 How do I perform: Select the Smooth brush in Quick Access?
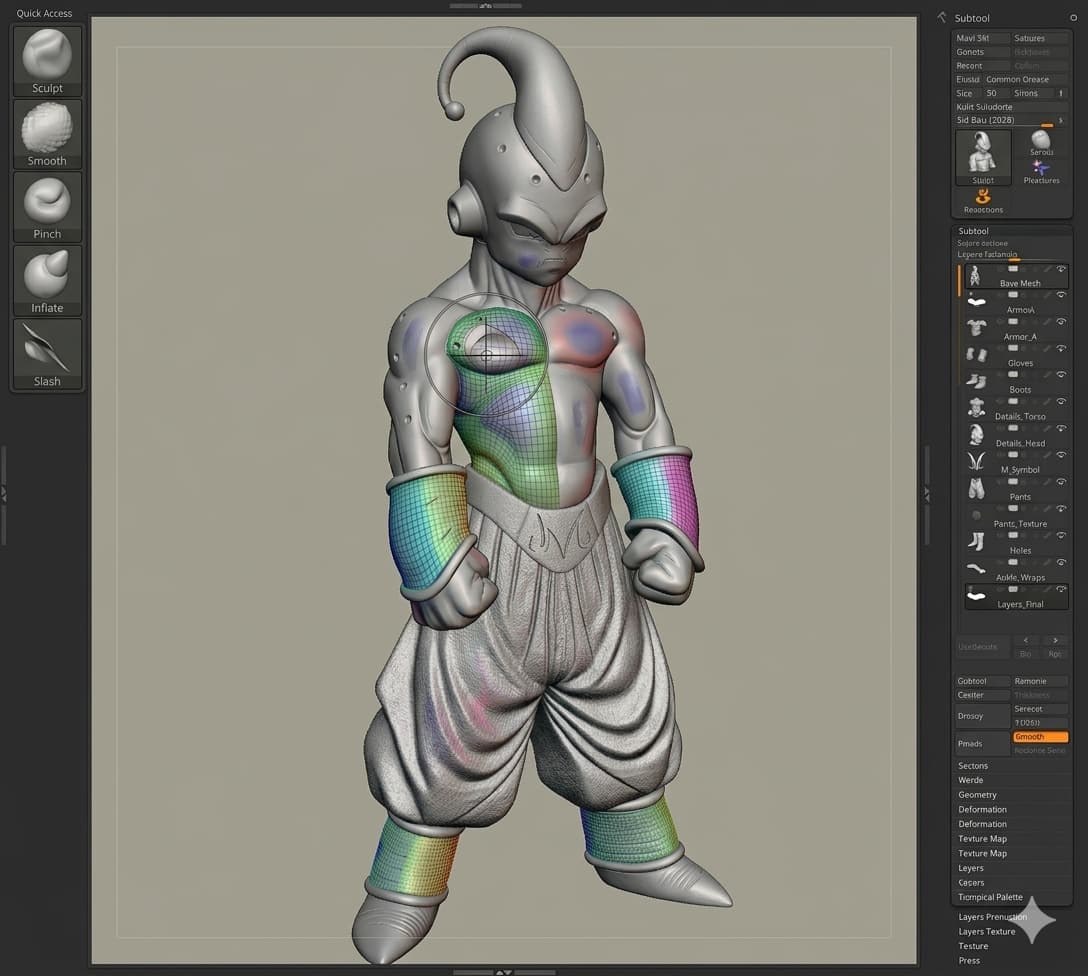point(47,134)
